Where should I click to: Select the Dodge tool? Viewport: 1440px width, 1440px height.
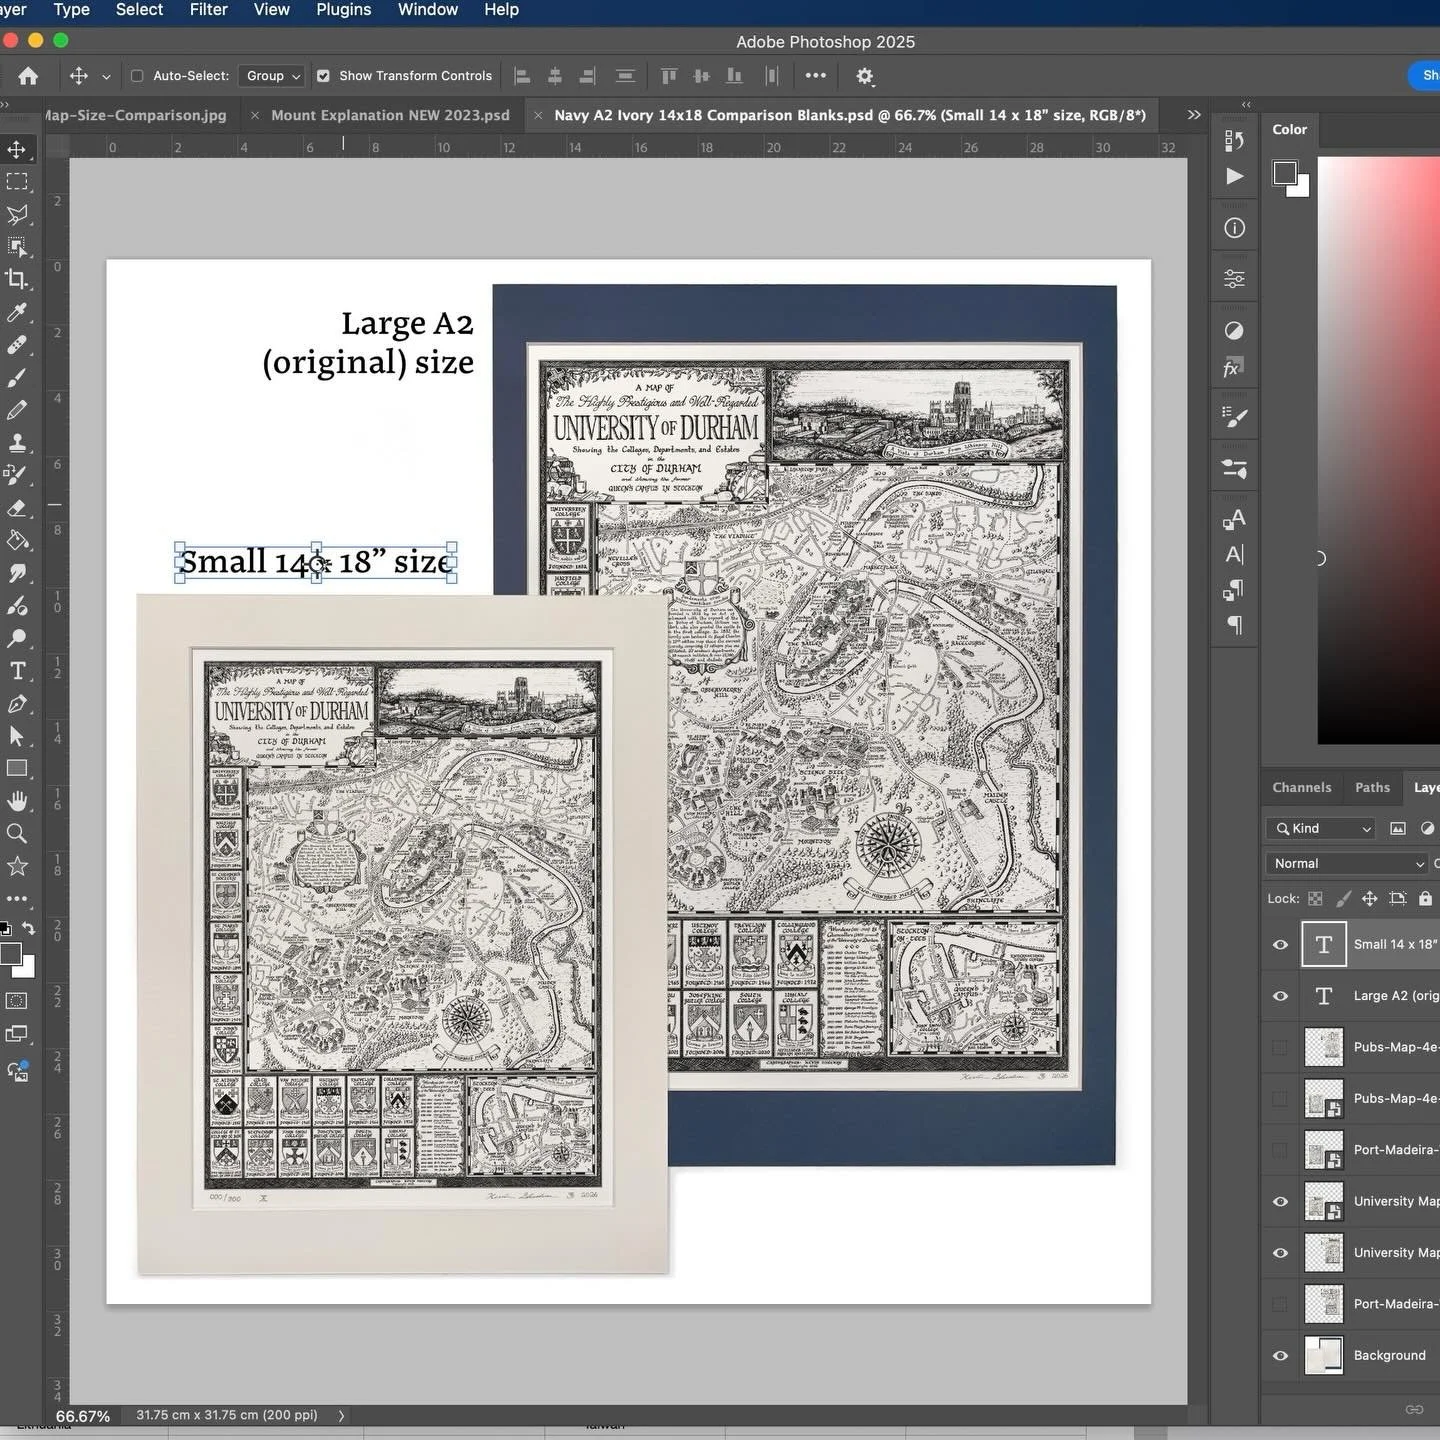tap(17, 638)
